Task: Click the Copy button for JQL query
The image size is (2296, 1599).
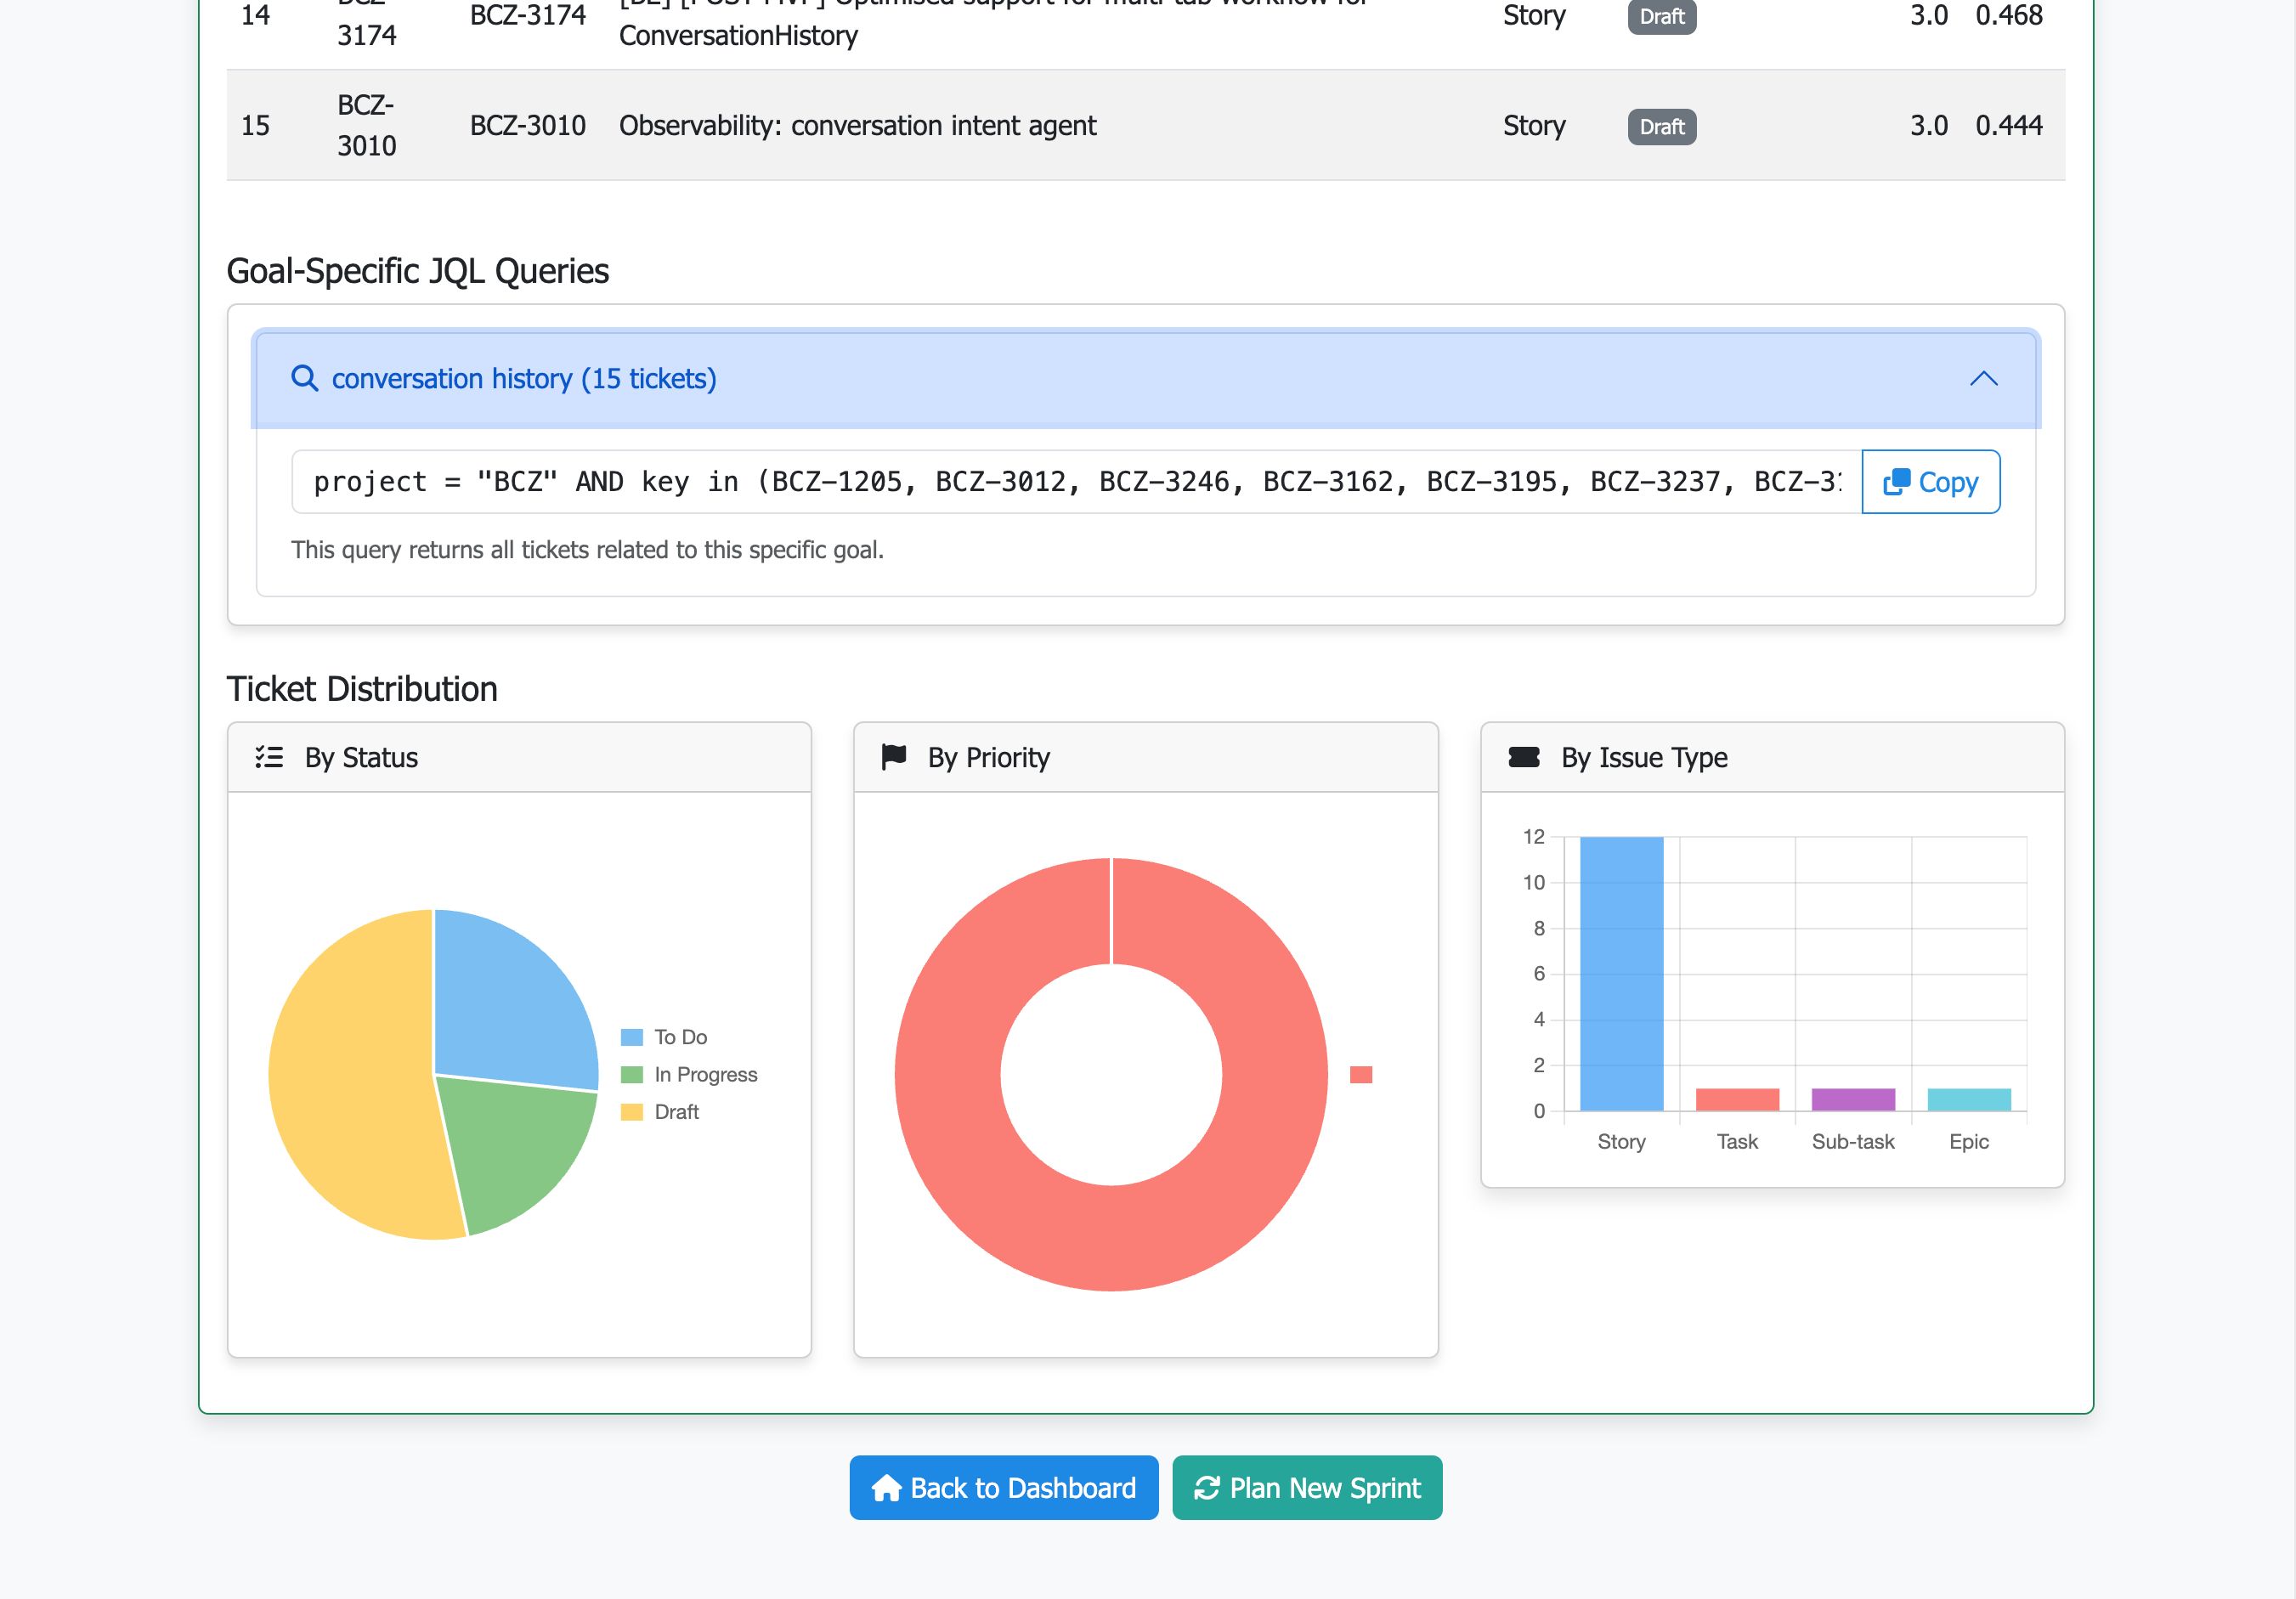Action: [x=1930, y=482]
